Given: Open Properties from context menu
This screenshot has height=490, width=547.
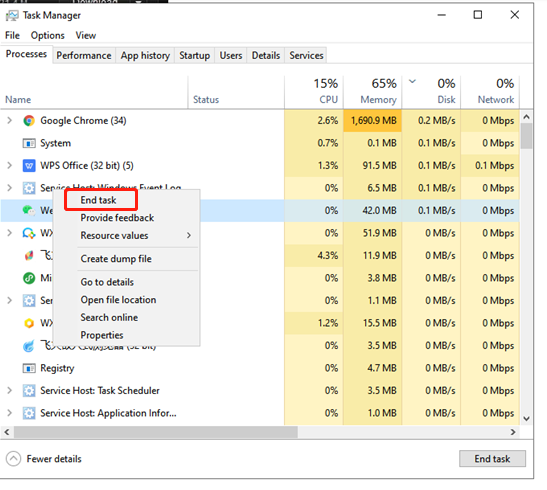Looking at the screenshot, I should (x=102, y=336).
